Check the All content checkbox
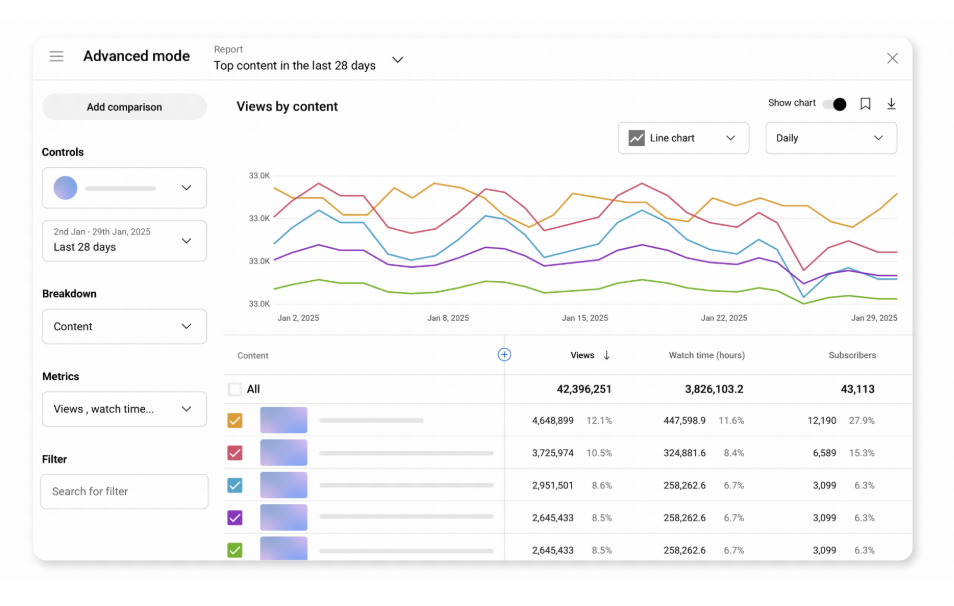The image size is (954, 606). click(235, 389)
